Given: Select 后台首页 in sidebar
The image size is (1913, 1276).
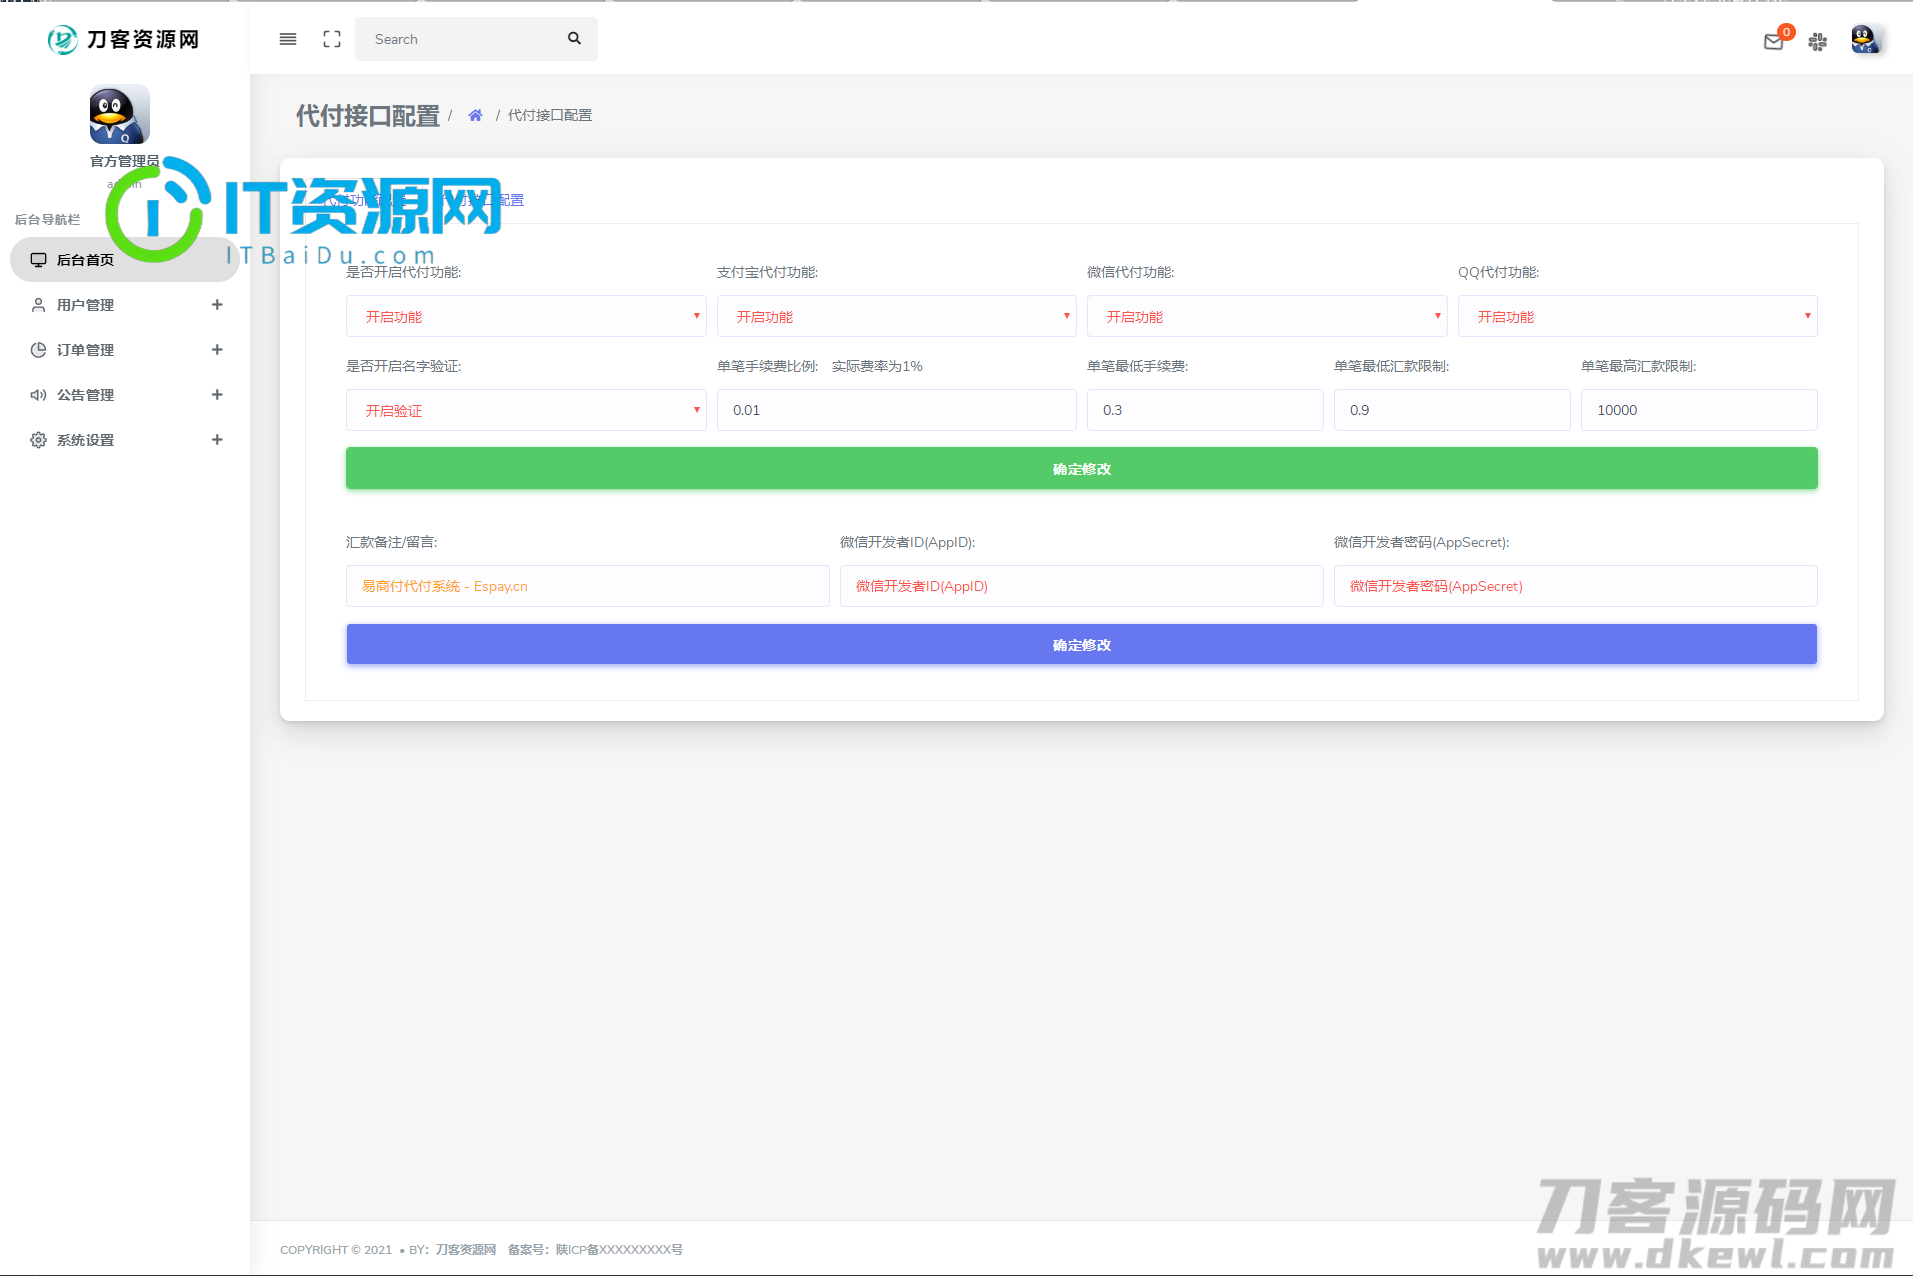Looking at the screenshot, I should tap(125, 260).
